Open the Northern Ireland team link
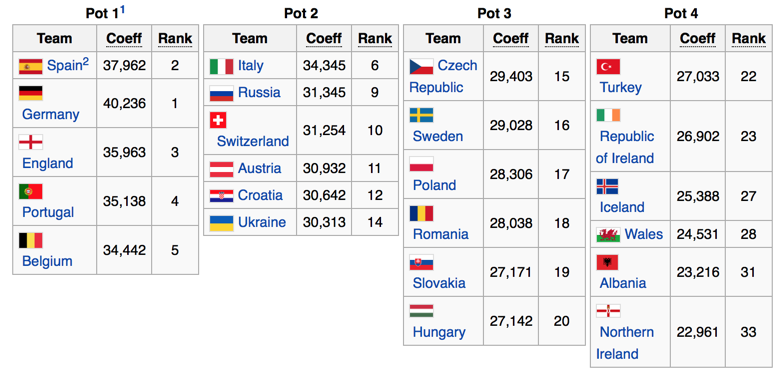779x374 pixels. coord(624,343)
